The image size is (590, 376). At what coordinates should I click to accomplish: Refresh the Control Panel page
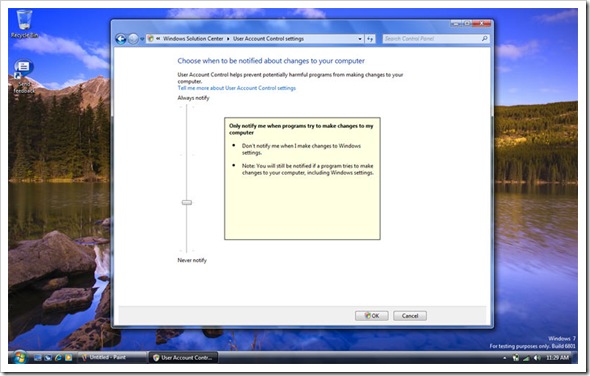pos(370,39)
